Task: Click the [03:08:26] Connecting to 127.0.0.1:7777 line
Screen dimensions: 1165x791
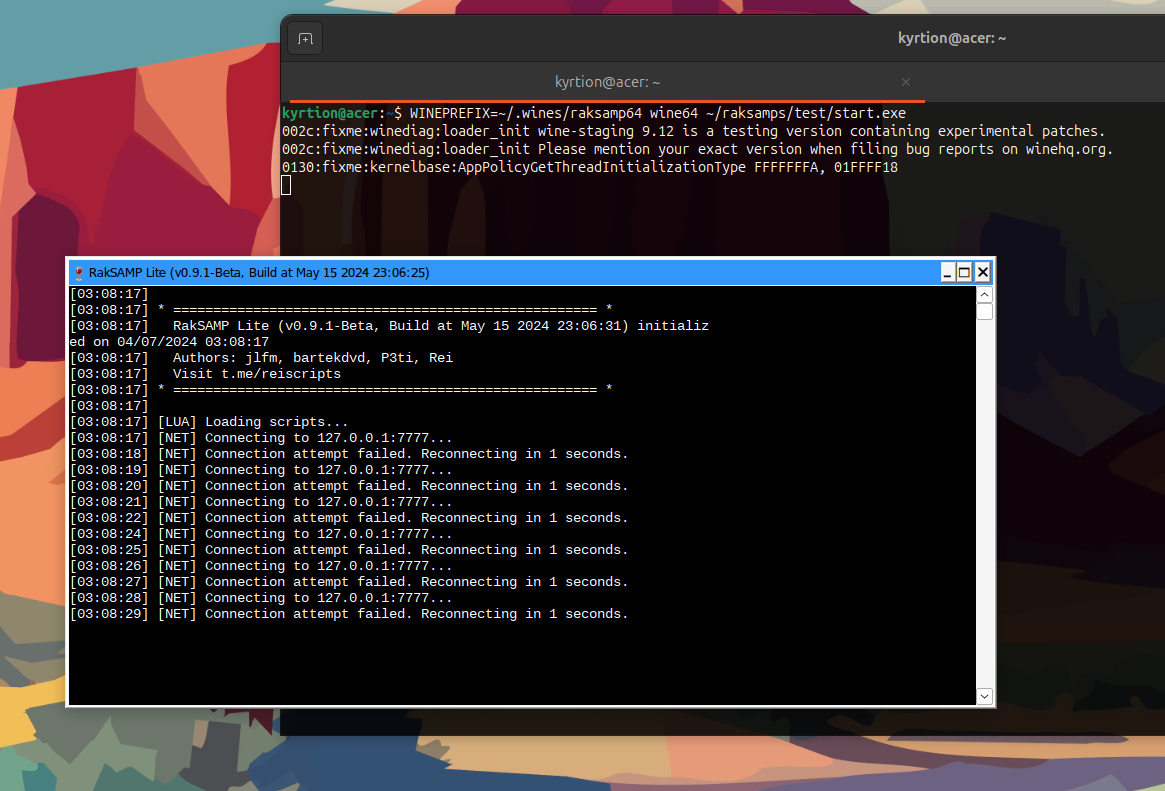Action: (261, 566)
